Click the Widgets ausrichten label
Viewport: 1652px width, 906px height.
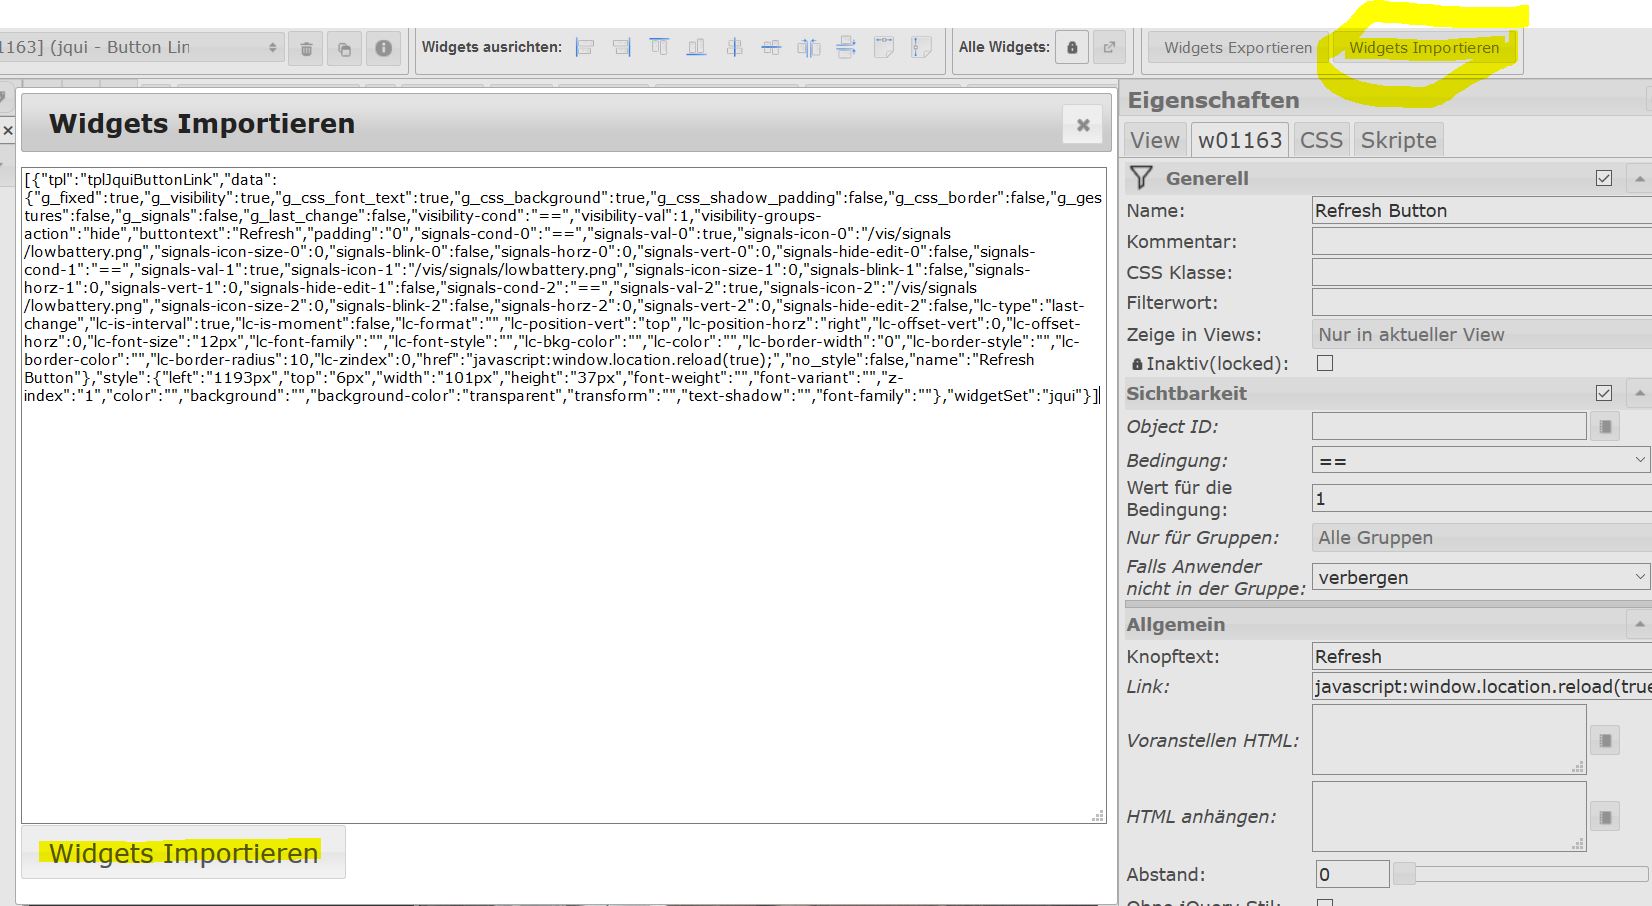pos(492,47)
